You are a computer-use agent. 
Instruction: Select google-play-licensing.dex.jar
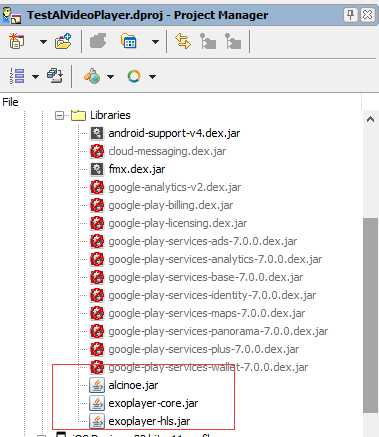pos(178,223)
